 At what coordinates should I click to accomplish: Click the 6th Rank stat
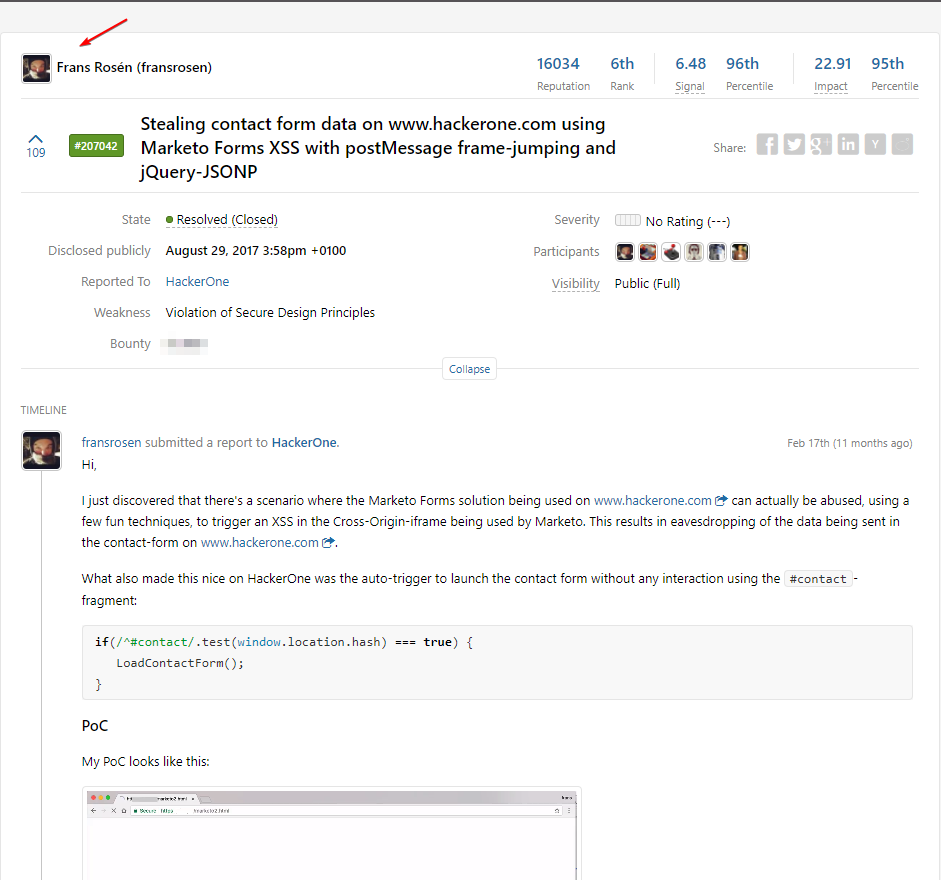coord(622,64)
